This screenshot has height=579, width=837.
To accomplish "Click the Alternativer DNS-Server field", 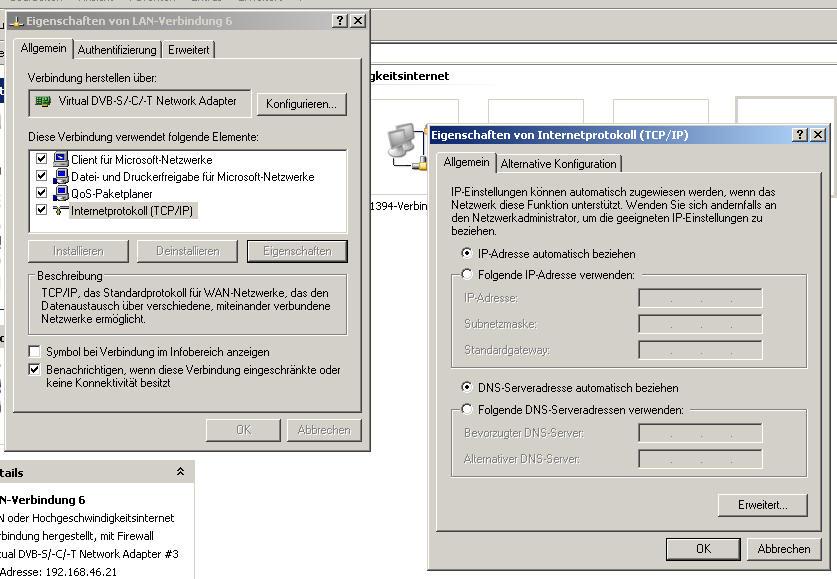I will (x=700, y=458).
